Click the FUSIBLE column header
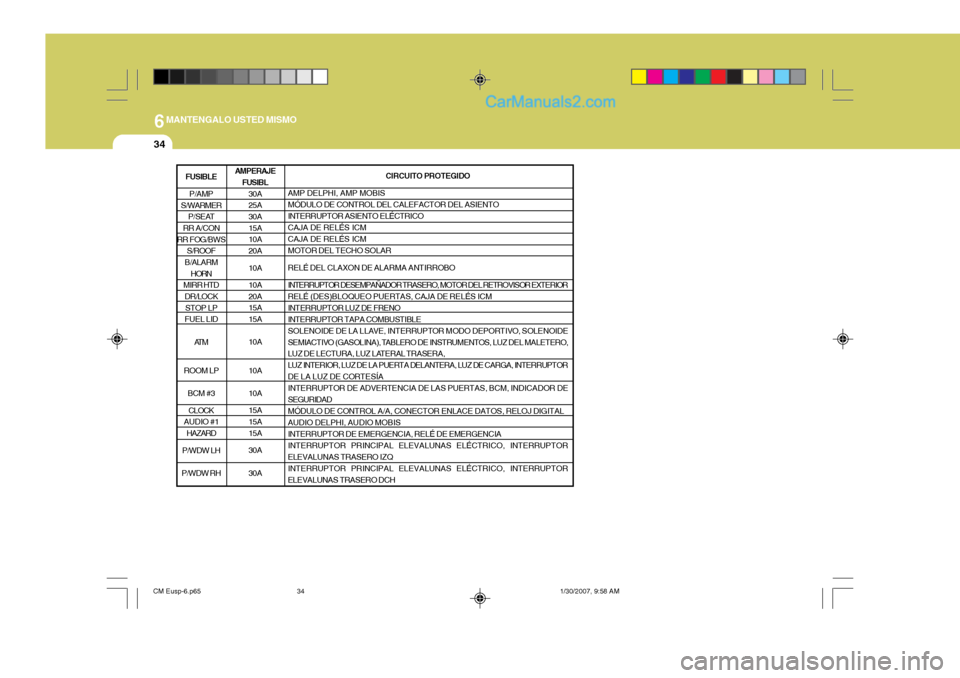Viewport: 960px width, 678px height. [x=201, y=176]
